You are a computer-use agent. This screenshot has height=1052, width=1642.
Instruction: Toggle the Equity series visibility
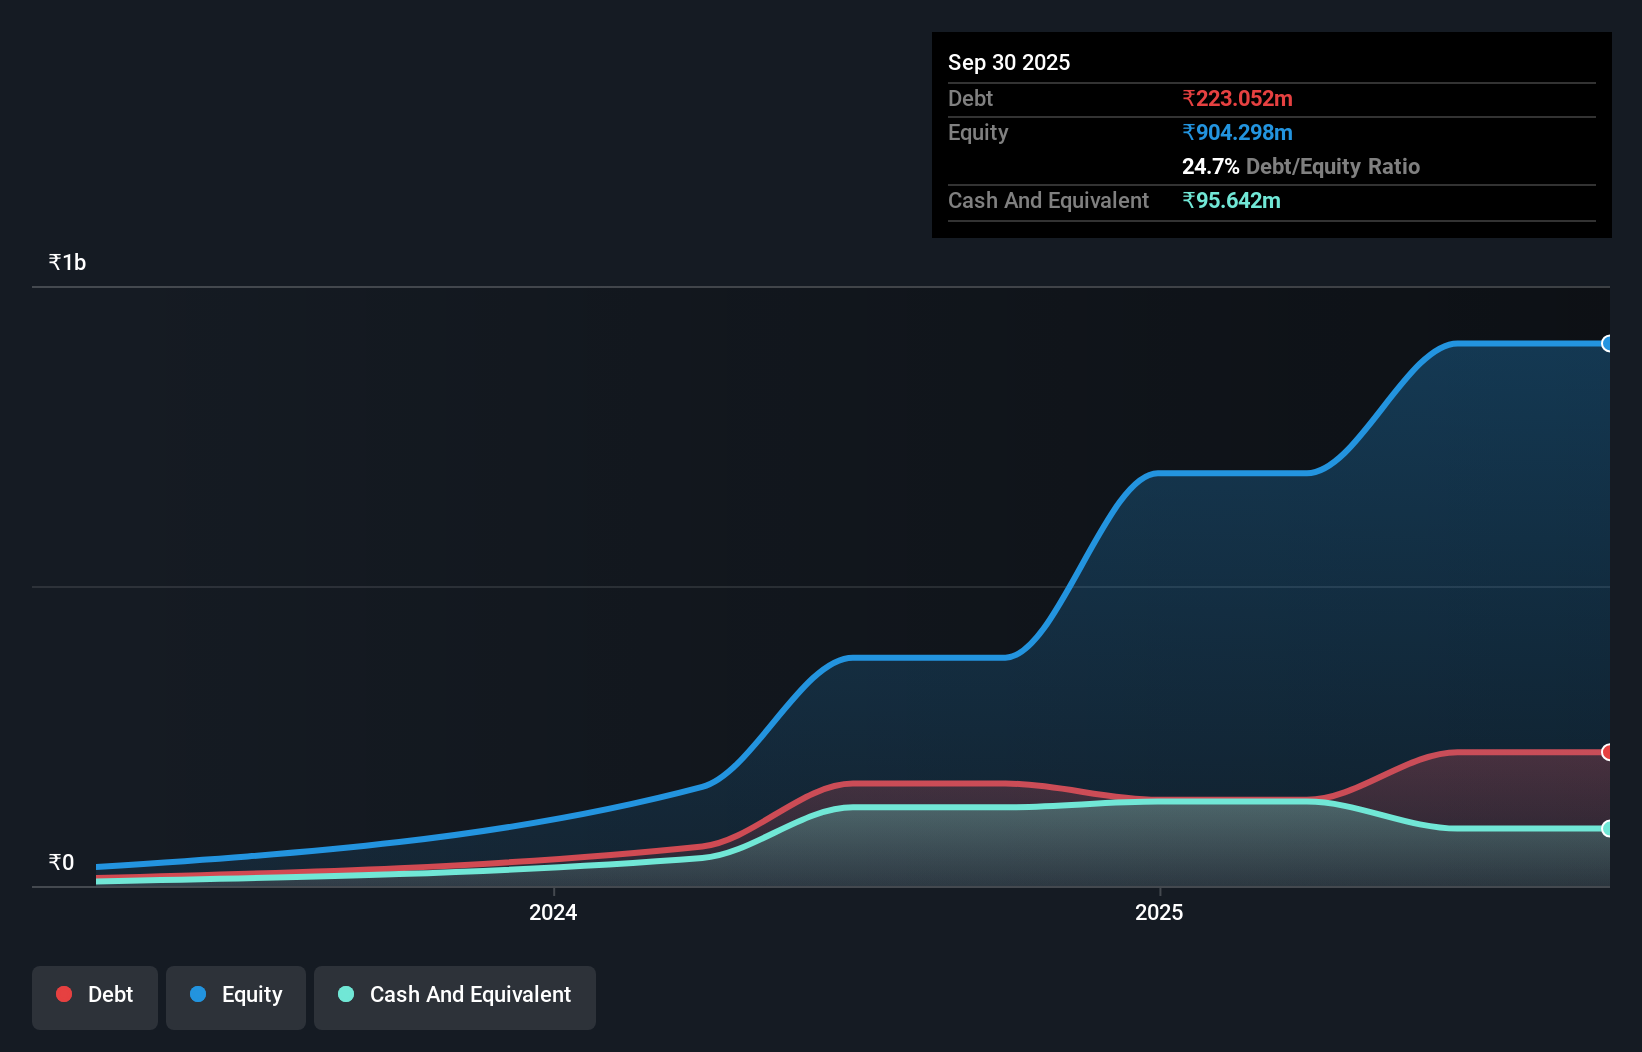coord(235,995)
